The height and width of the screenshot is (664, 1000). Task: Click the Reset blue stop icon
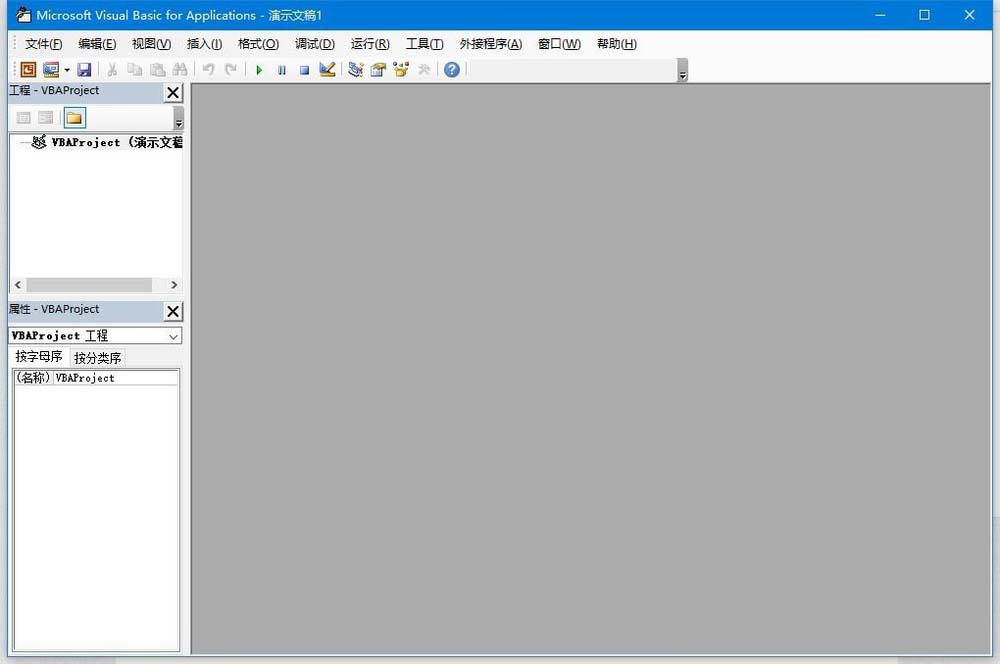tap(304, 70)
